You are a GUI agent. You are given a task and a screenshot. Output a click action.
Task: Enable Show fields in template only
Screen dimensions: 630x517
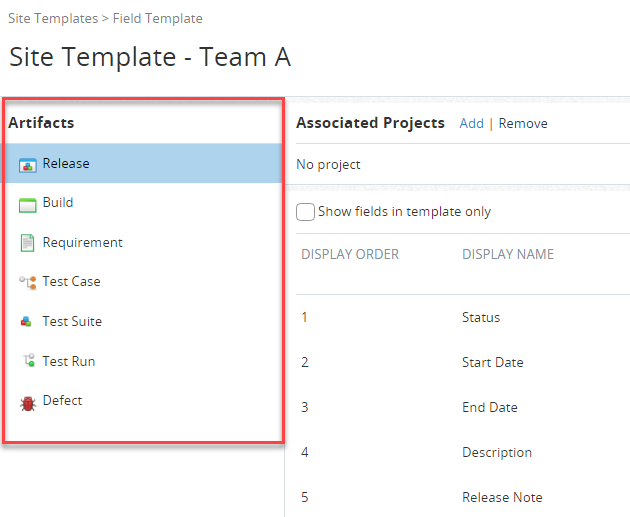pyautogui.click(x=306, y=212)
